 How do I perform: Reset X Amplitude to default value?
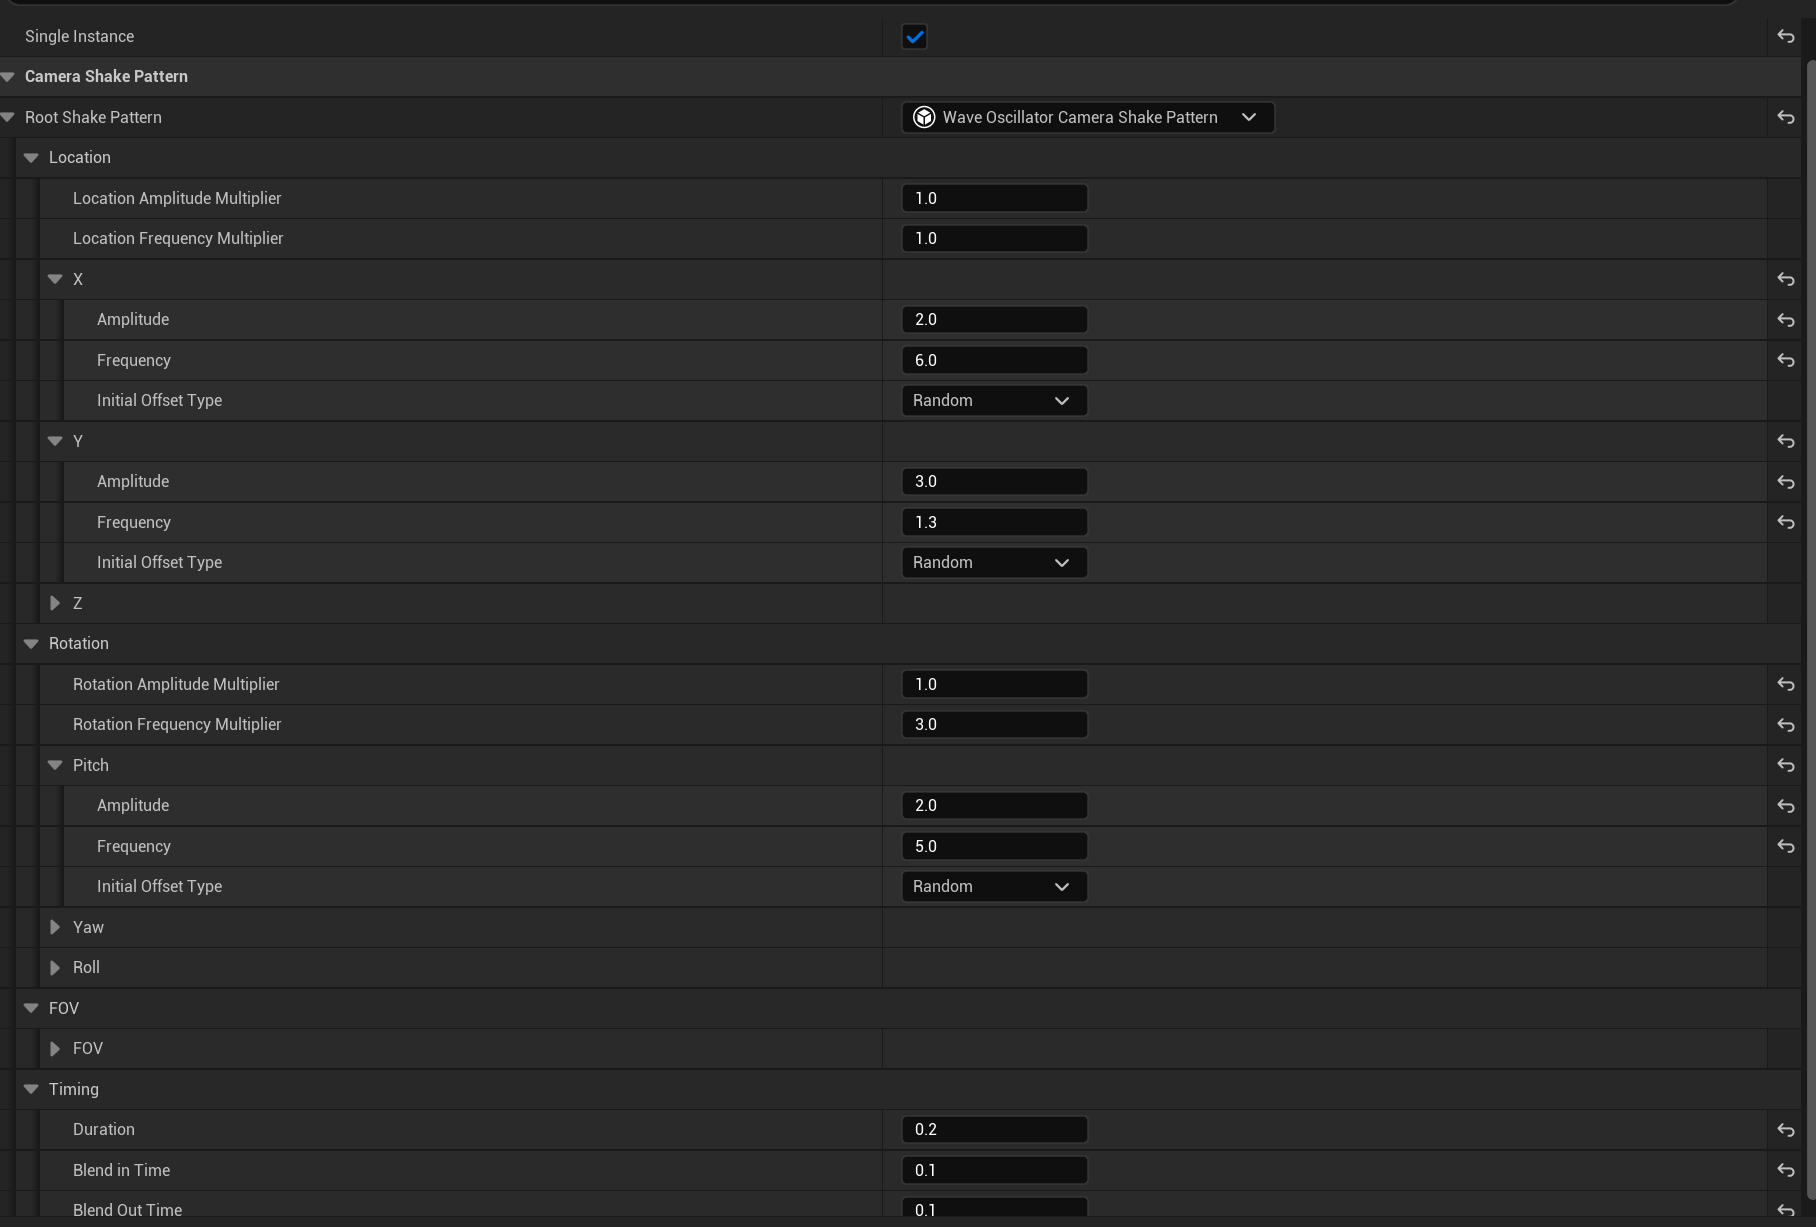point(1785,320)
